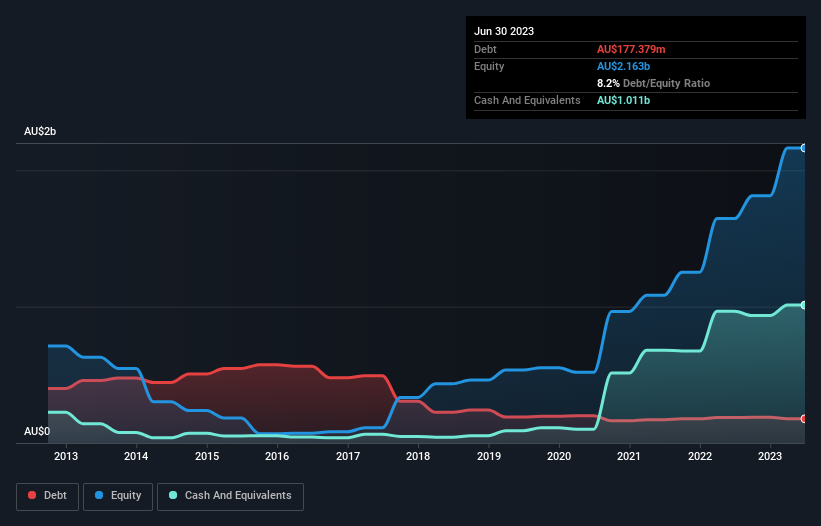Toggle the Cash And Equivalents legend button

pyautogui.click(x=230, y=496)
